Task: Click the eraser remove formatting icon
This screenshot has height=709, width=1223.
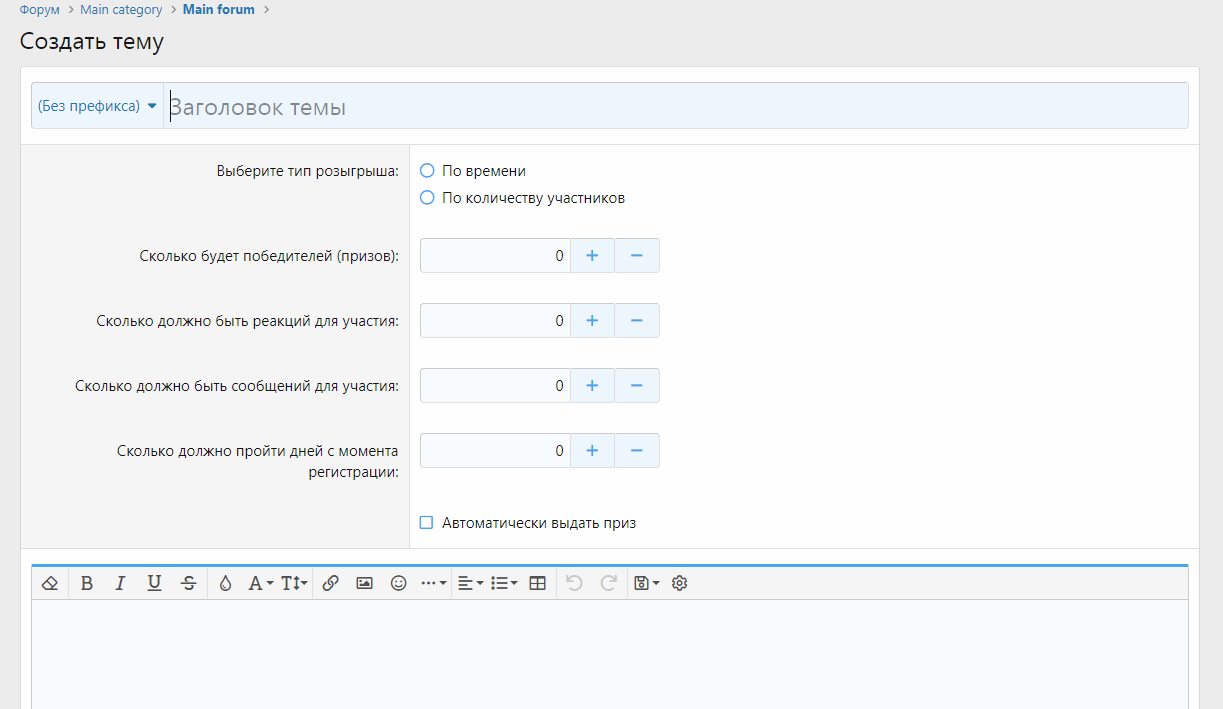Action: (50, 583)
